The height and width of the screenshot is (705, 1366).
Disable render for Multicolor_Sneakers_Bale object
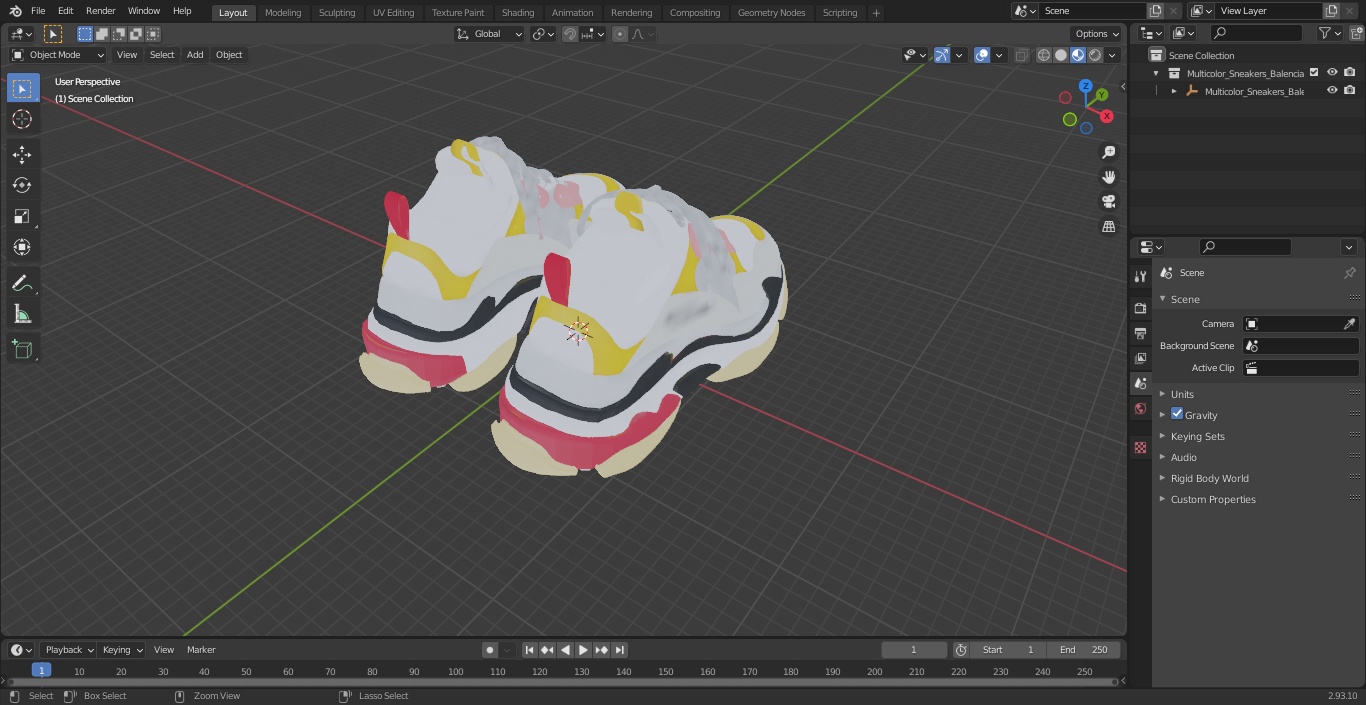pos(1350,90)
